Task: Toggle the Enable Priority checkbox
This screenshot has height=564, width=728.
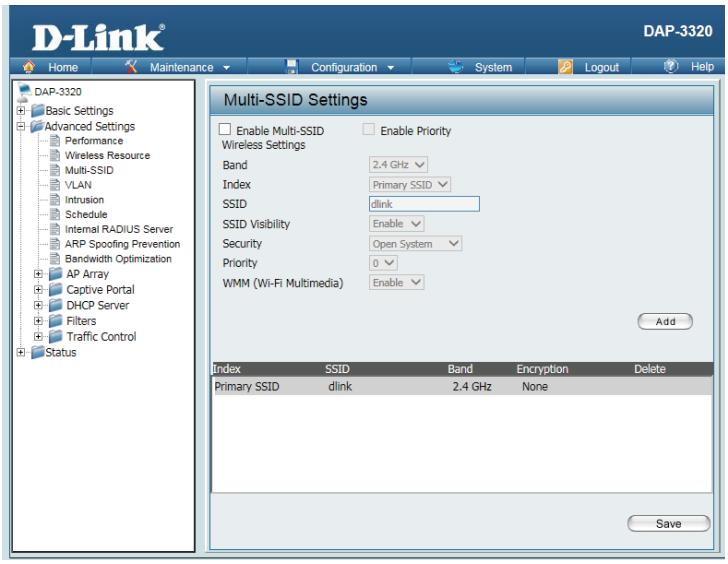Action: [369, 129]
